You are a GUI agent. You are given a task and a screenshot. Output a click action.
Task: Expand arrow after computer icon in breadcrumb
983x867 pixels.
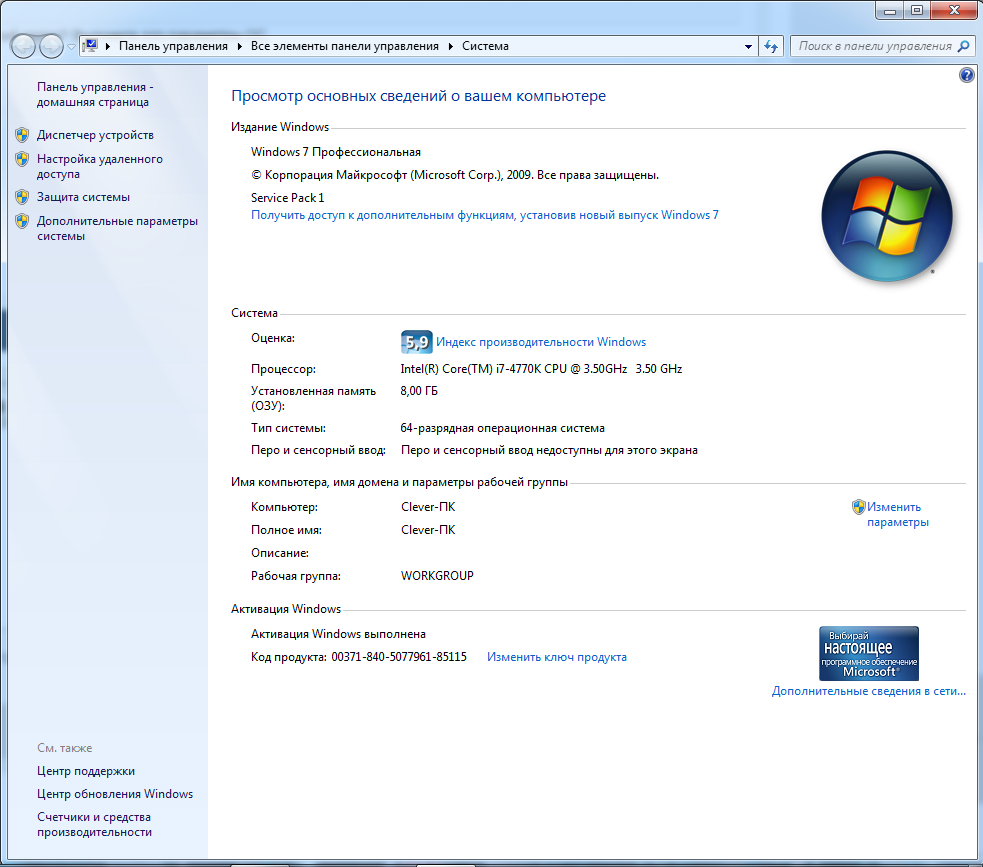[108, 46]
